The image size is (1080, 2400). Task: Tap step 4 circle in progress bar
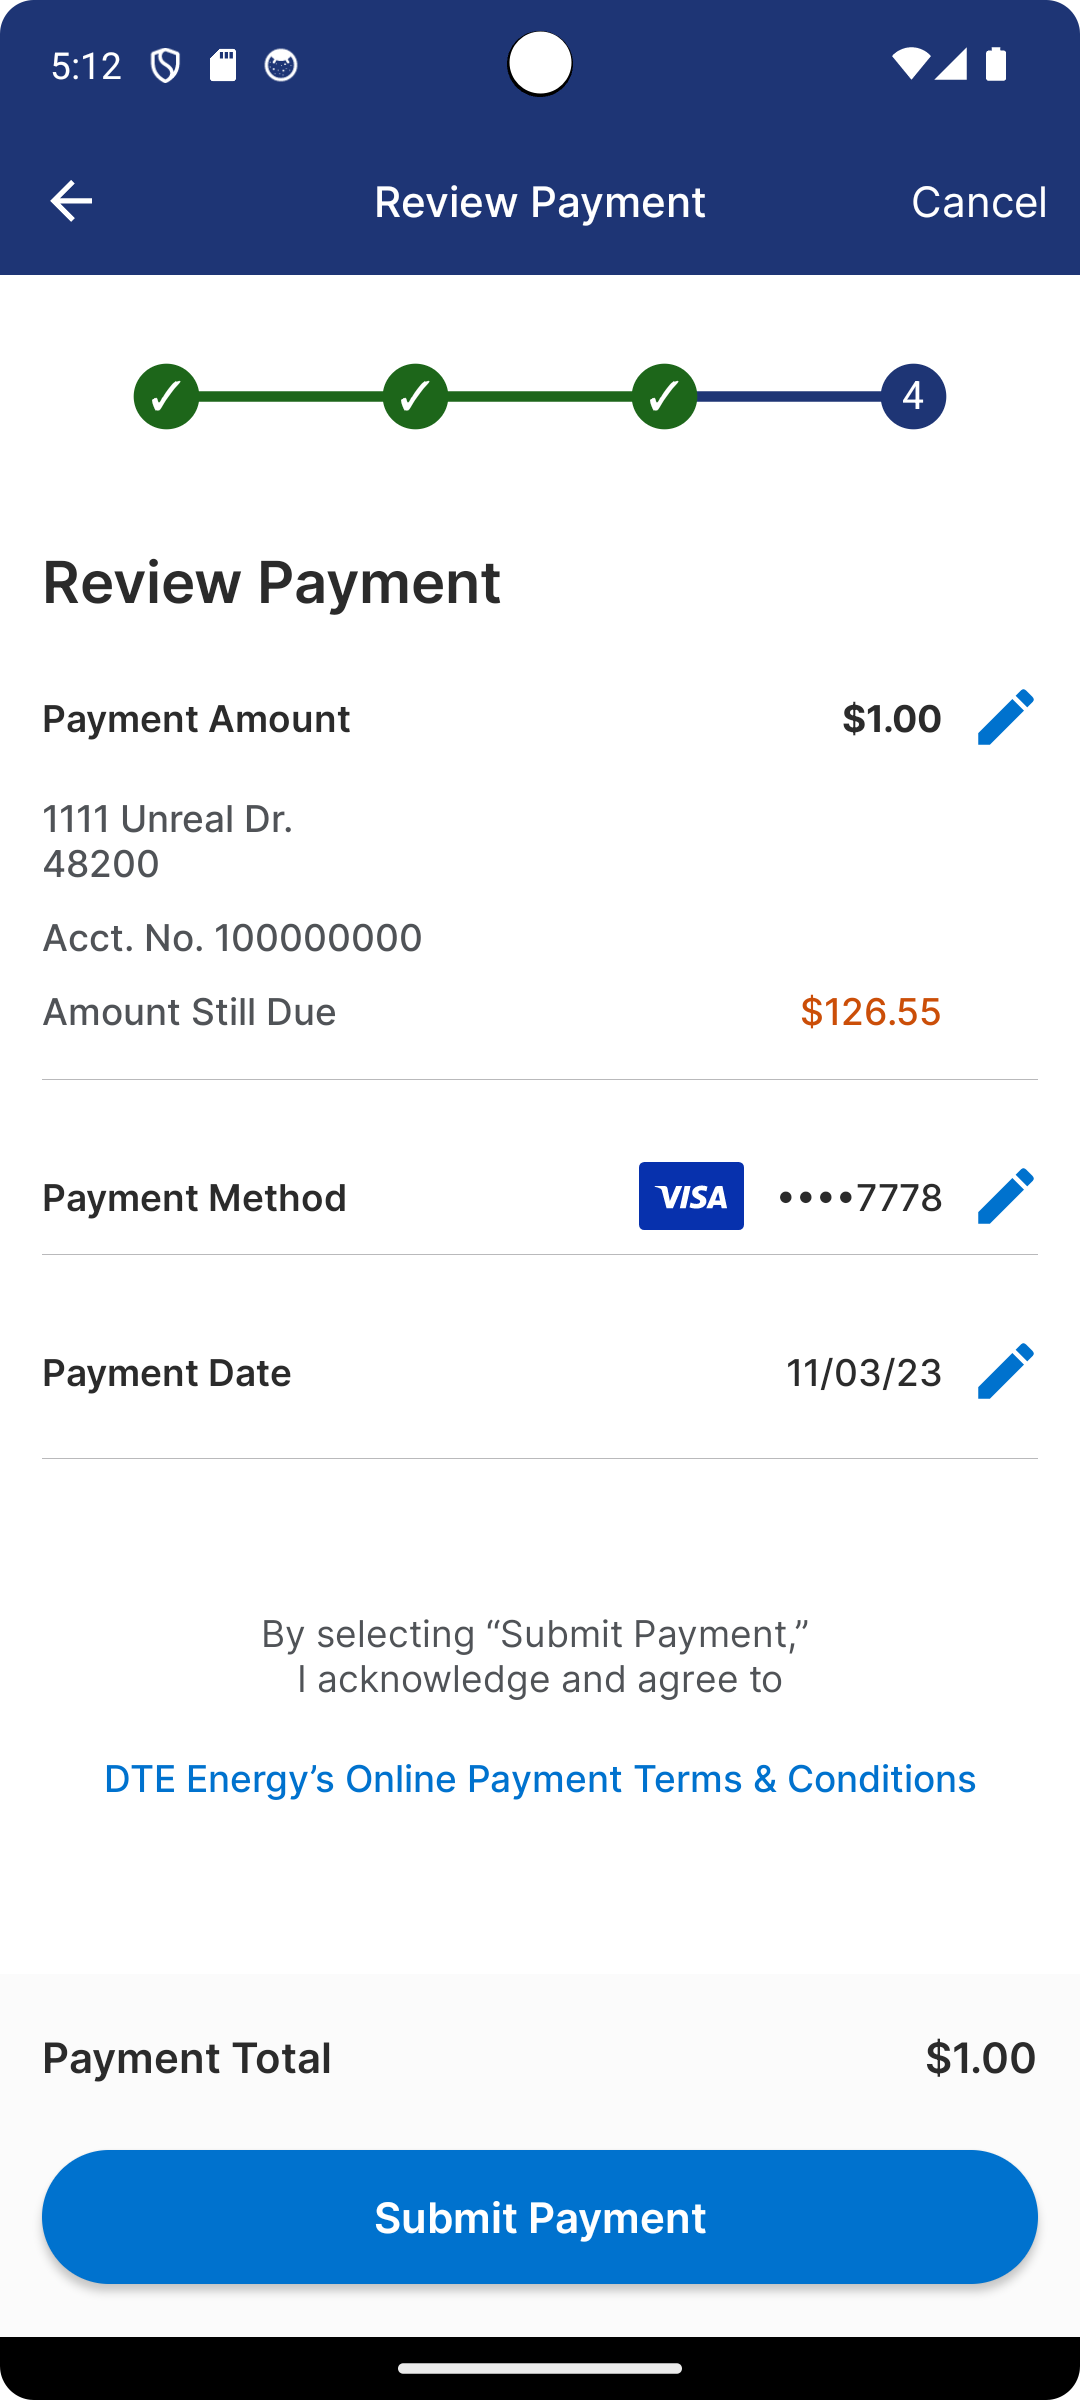pos(913,397)
